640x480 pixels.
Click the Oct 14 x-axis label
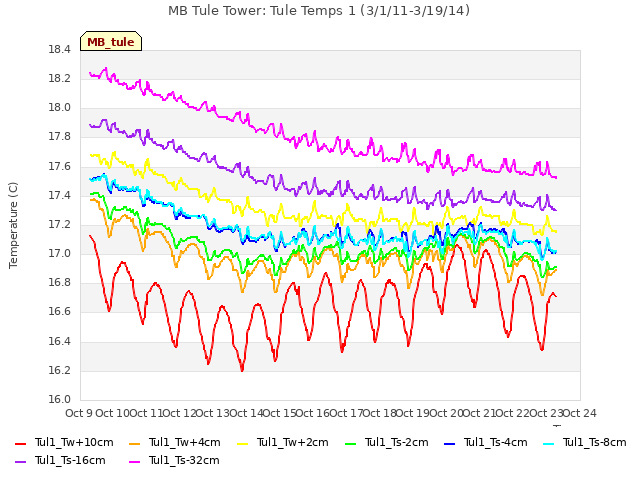point(246,413)
